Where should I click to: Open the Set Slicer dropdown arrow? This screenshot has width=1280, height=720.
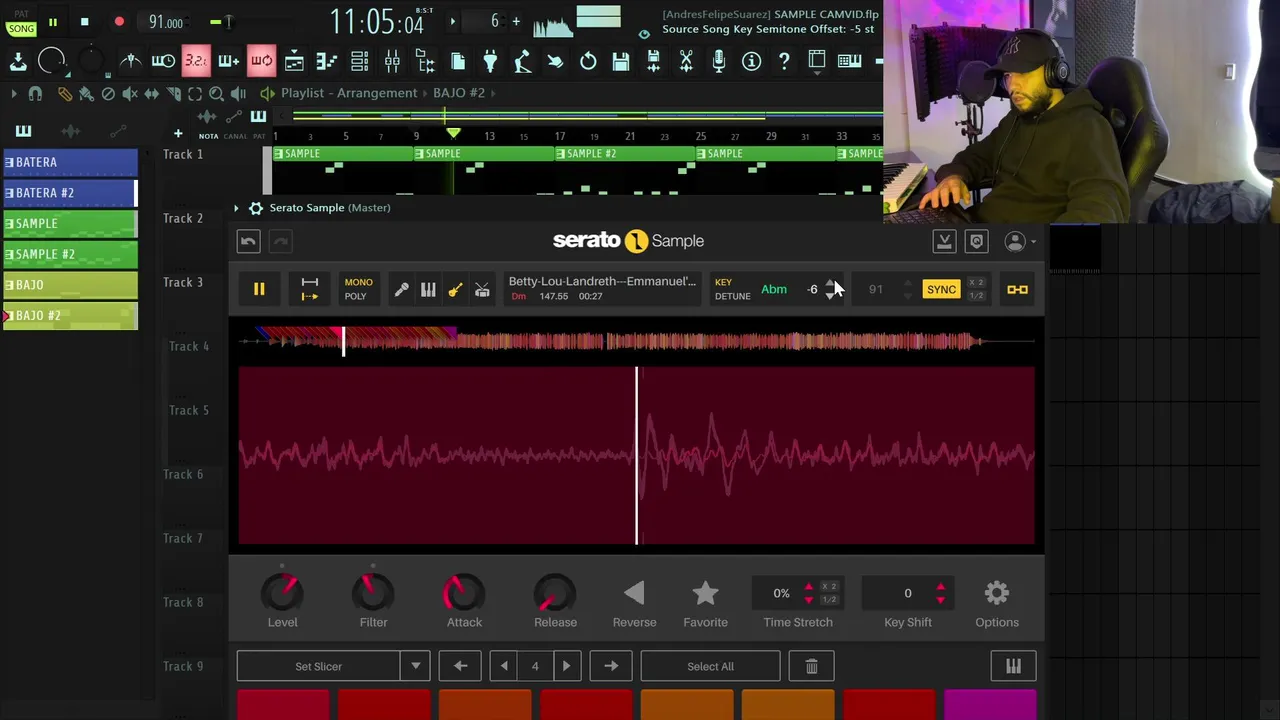pos(415,666)
